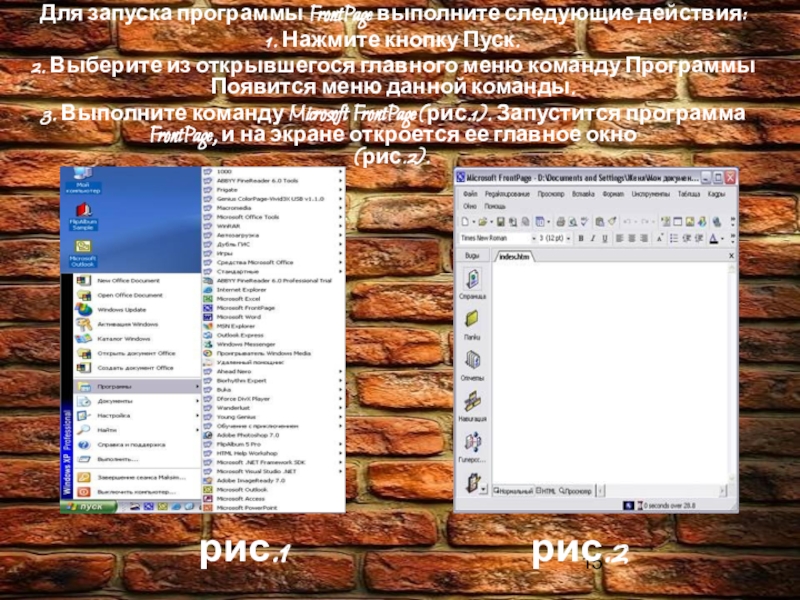This screenshot has height=600, width=800.
Task: Open the Папки view in Views bar
Action: pyautogui.click(x=472, y=325)
